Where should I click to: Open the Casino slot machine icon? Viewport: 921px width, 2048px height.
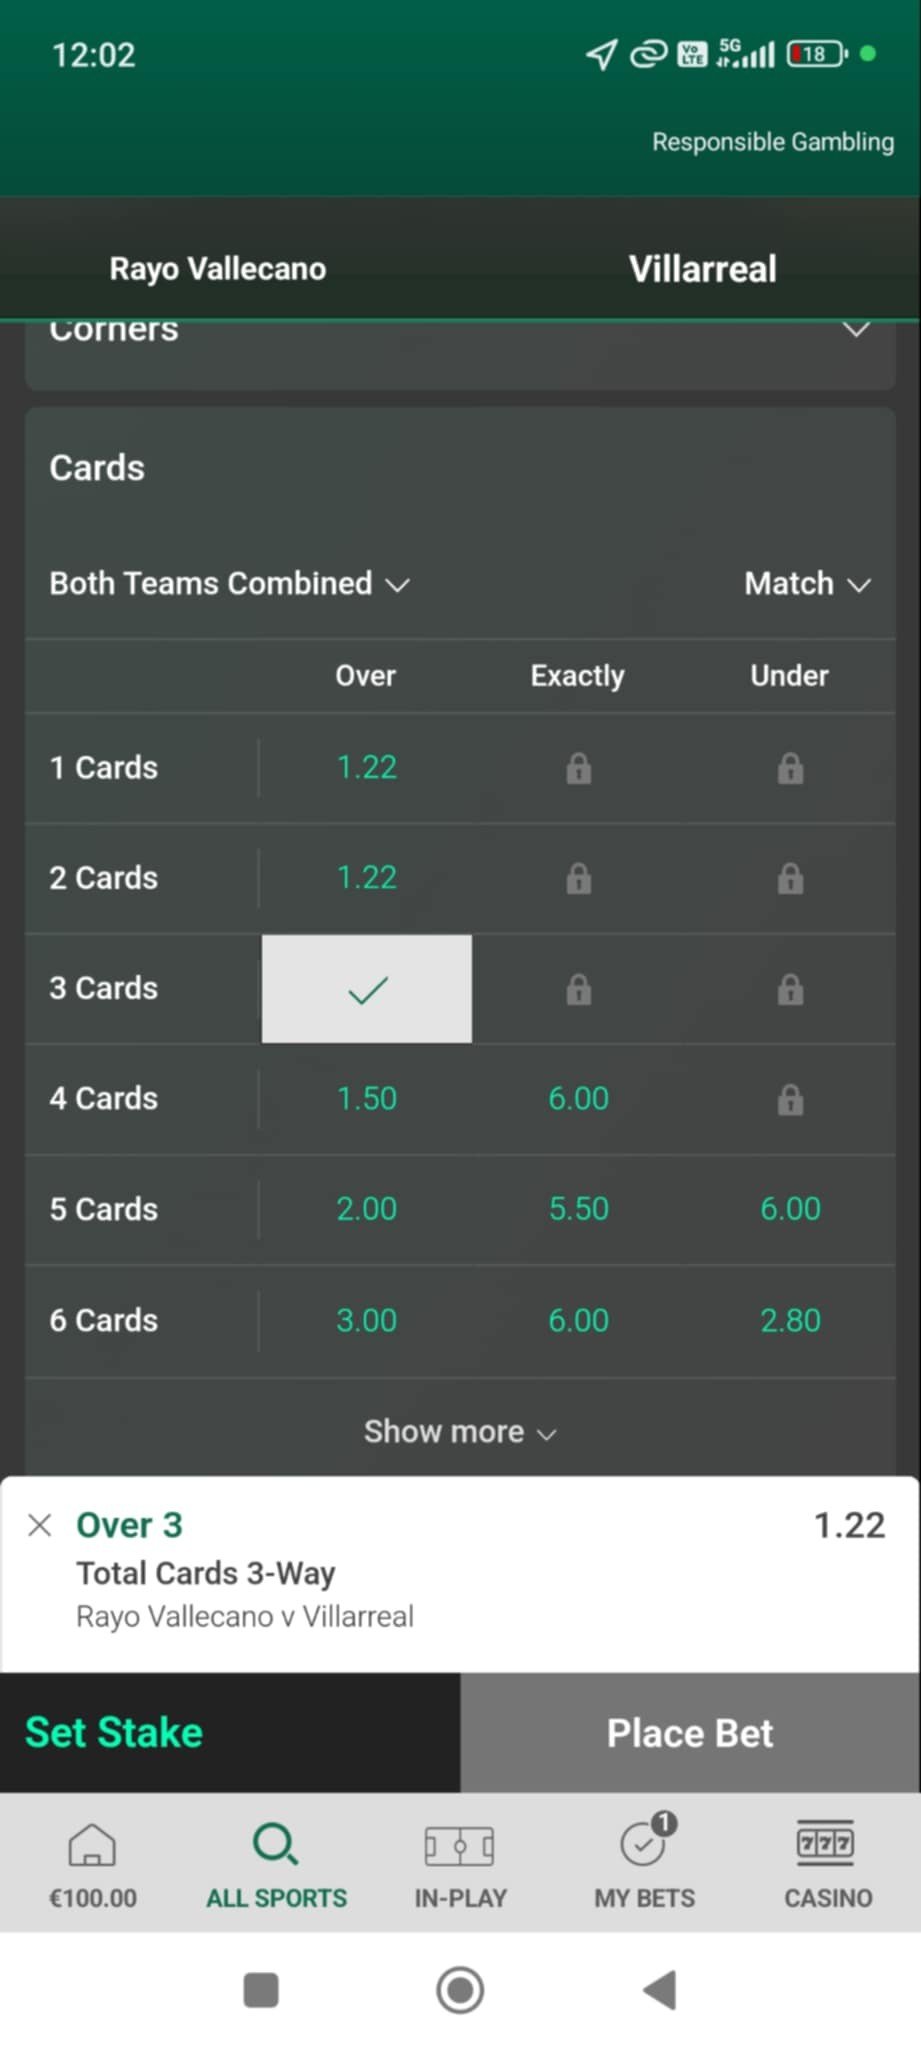(826, 1843)
